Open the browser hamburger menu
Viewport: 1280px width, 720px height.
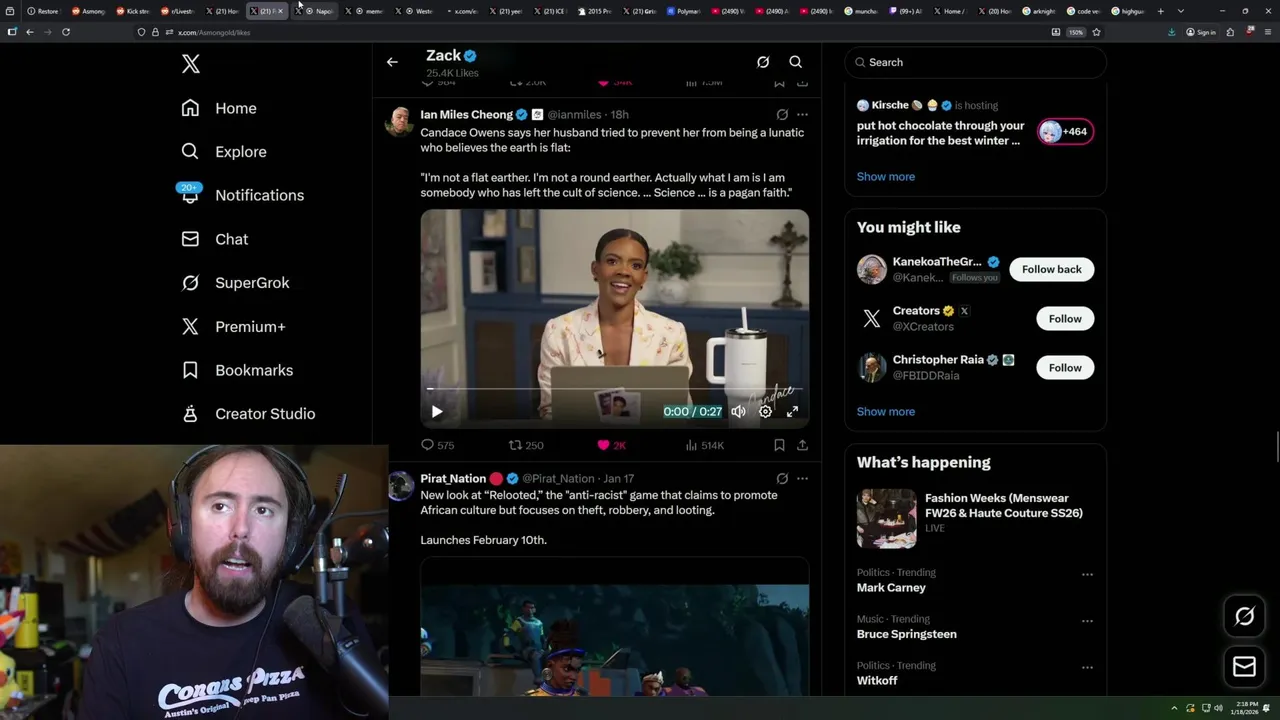tap(1267, 32)
